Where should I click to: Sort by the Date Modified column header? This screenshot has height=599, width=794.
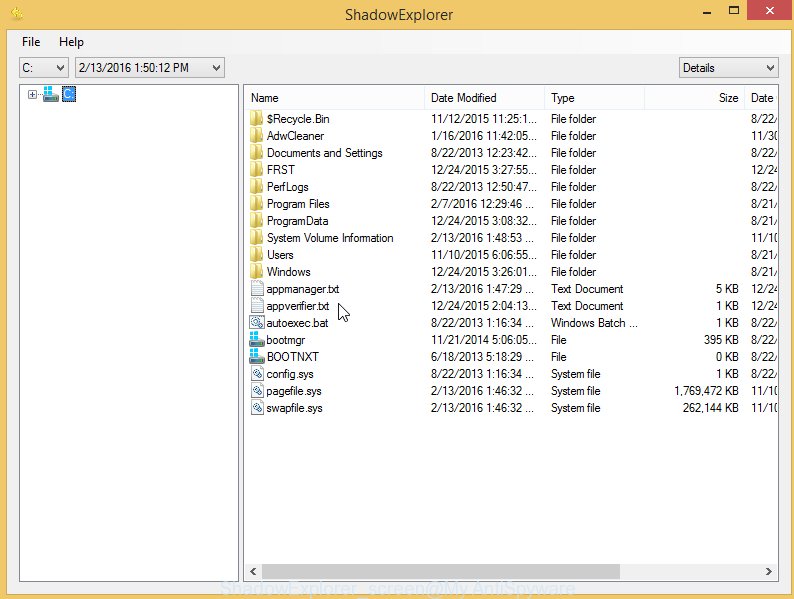(484, 98)
